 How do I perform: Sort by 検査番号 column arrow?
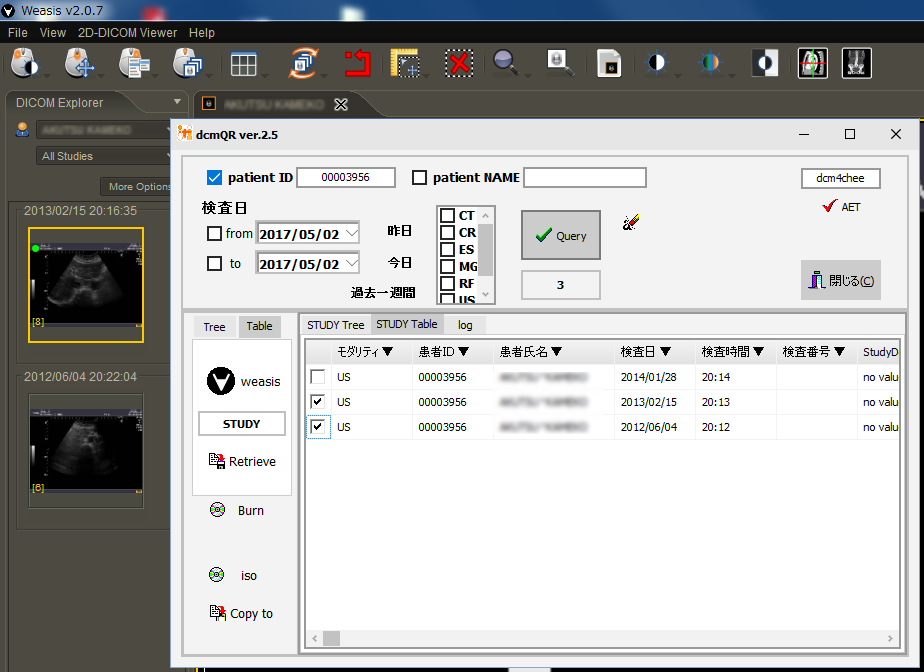[x=840, y=352]
